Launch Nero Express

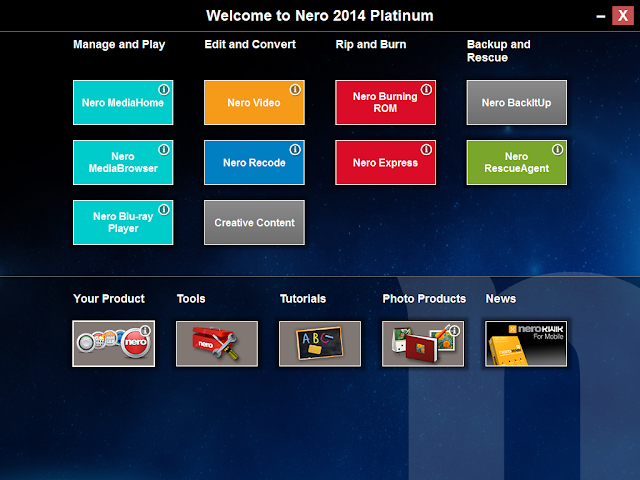point(385,162)
